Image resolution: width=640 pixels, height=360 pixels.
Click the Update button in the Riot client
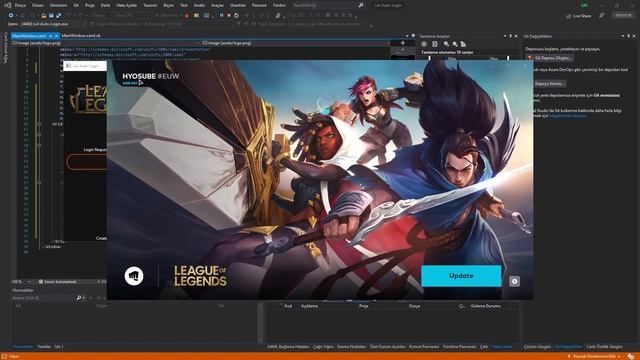coord(461,276)
